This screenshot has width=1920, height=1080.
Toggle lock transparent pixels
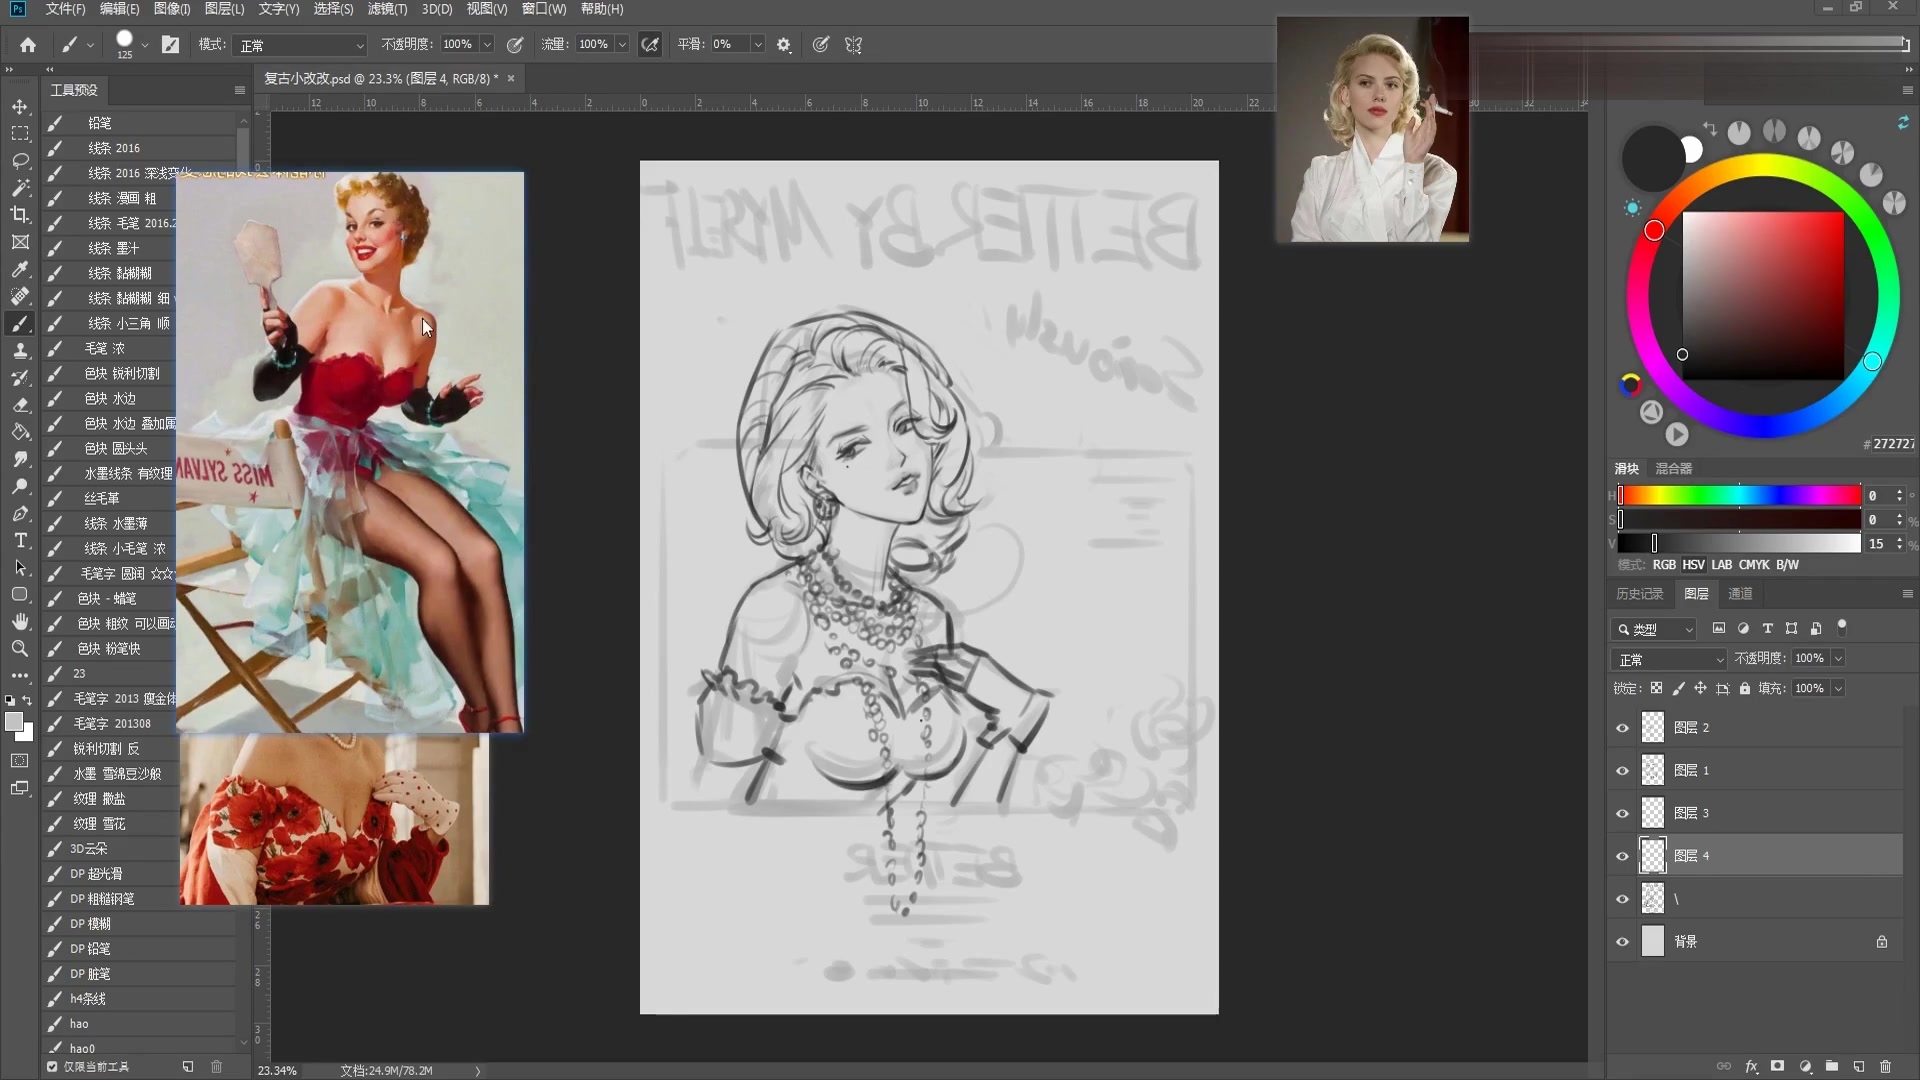tap(1656, 688)
